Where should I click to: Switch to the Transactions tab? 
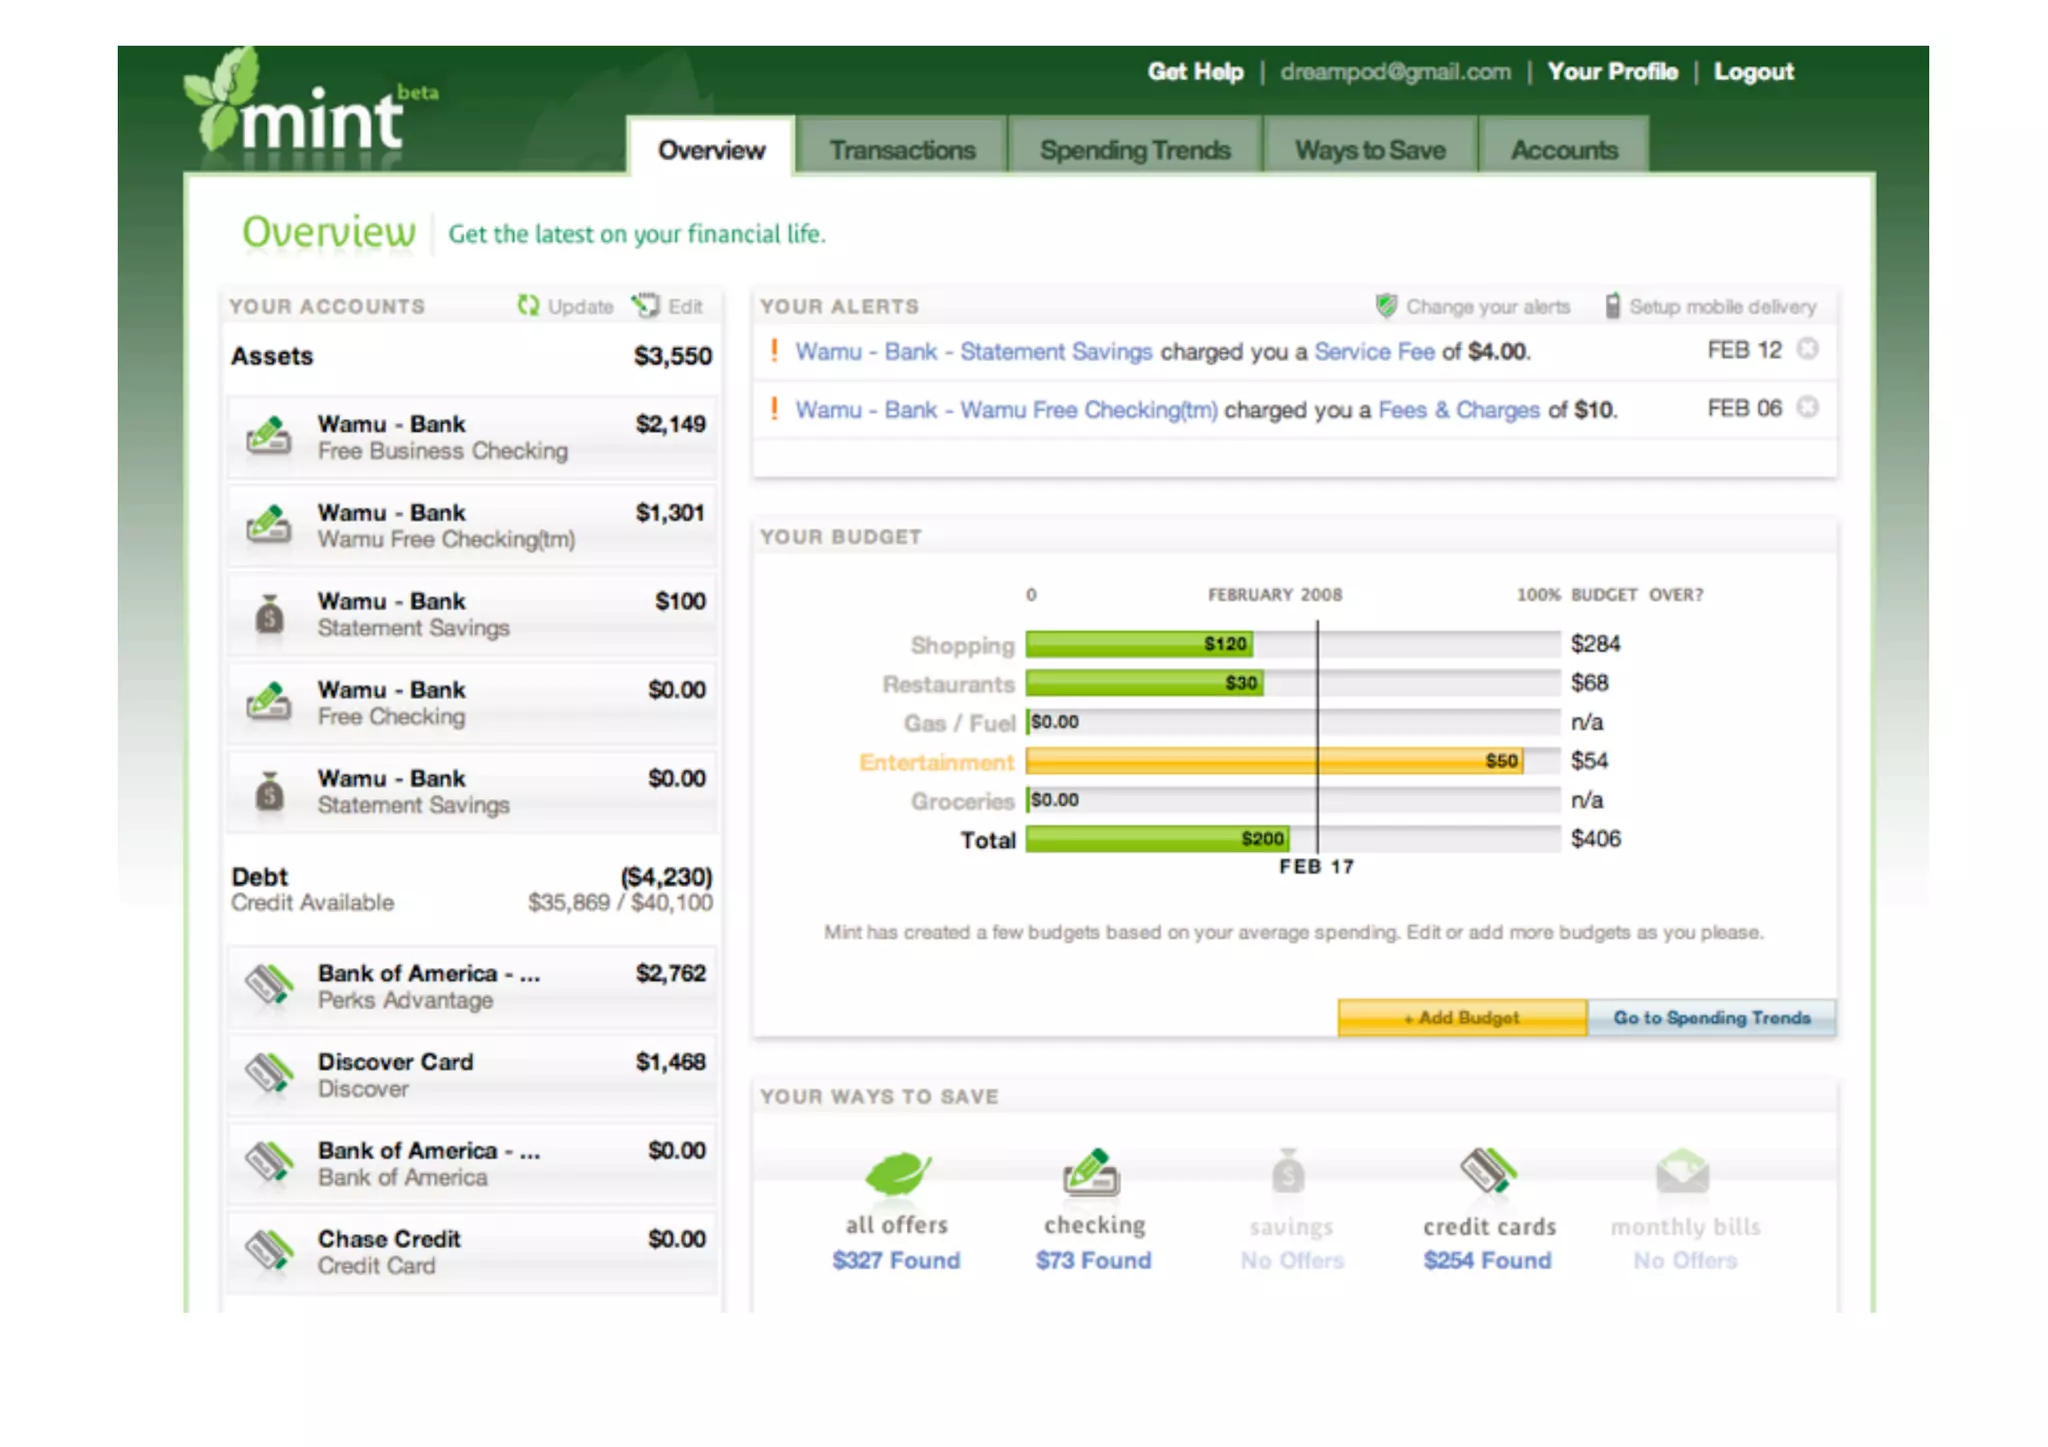pos(901,150)
